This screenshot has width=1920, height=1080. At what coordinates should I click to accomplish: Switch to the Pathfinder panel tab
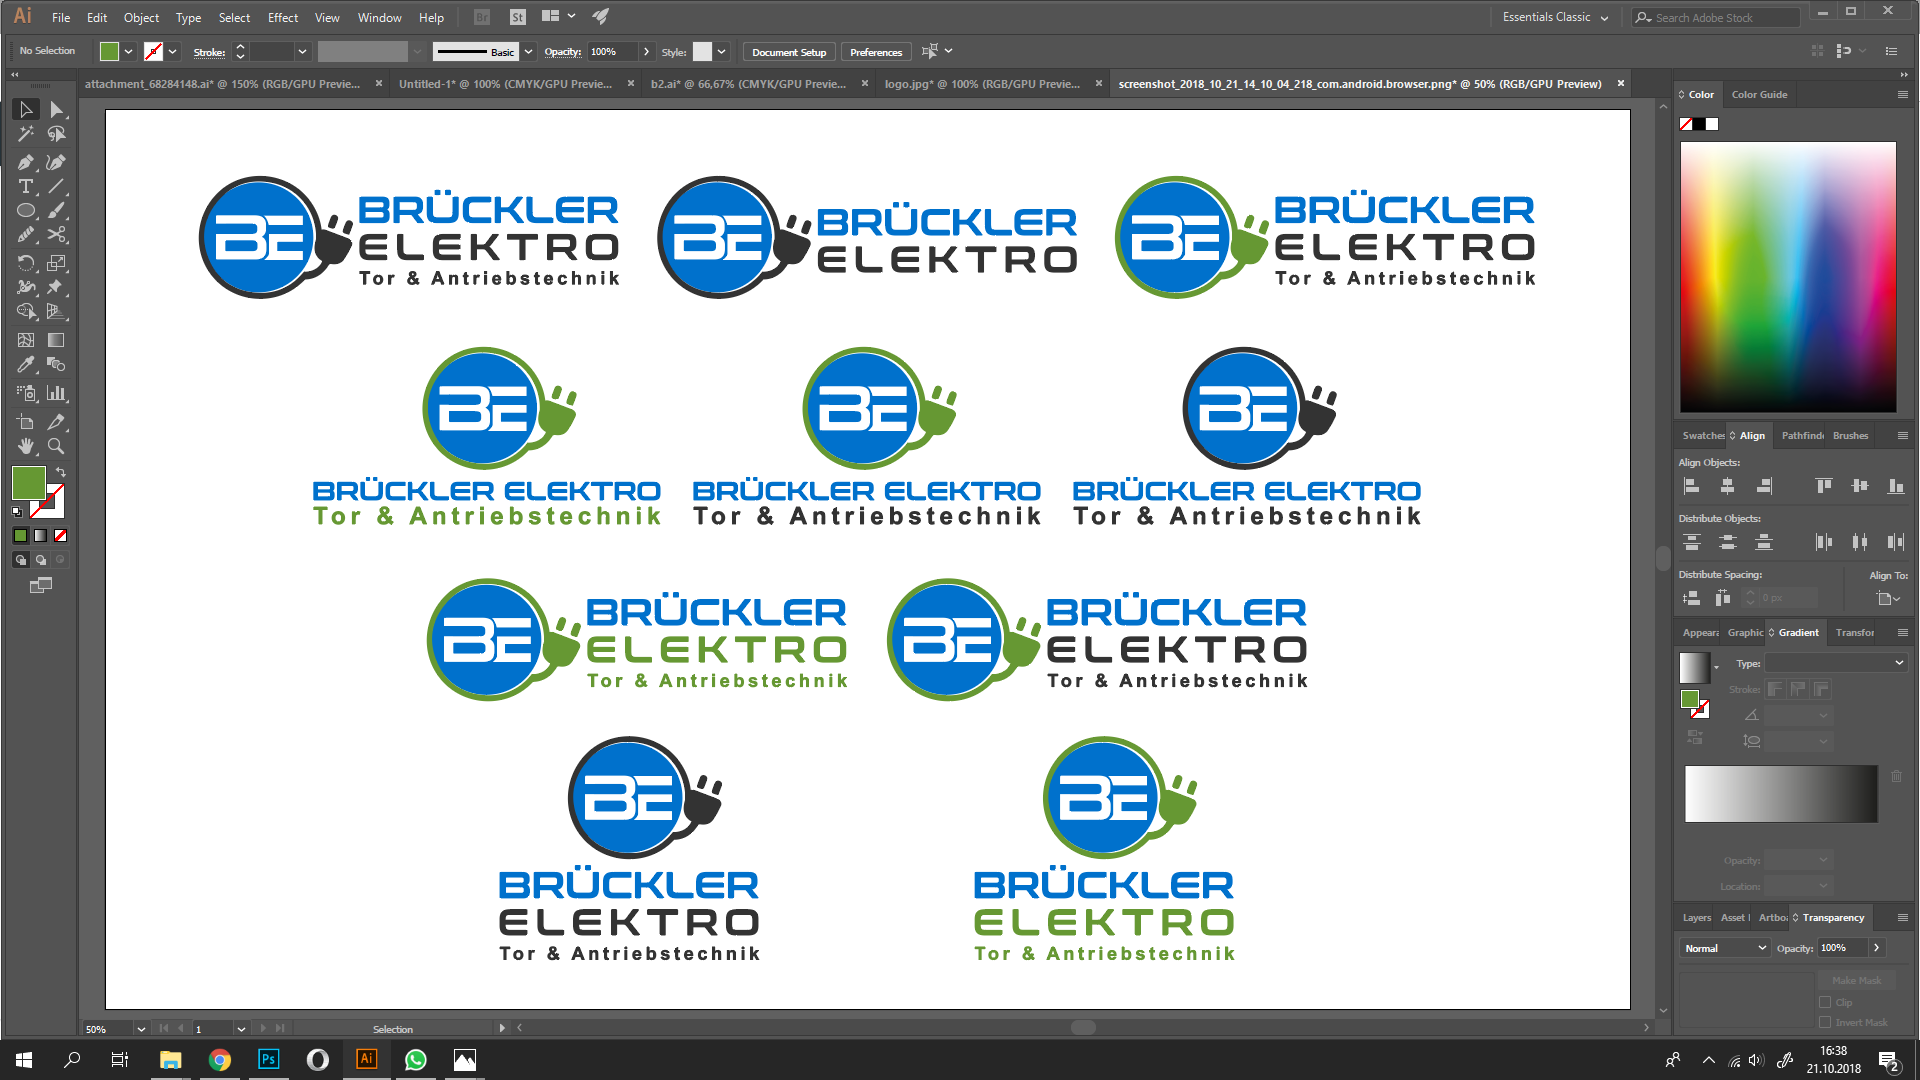click(1802, 436)
